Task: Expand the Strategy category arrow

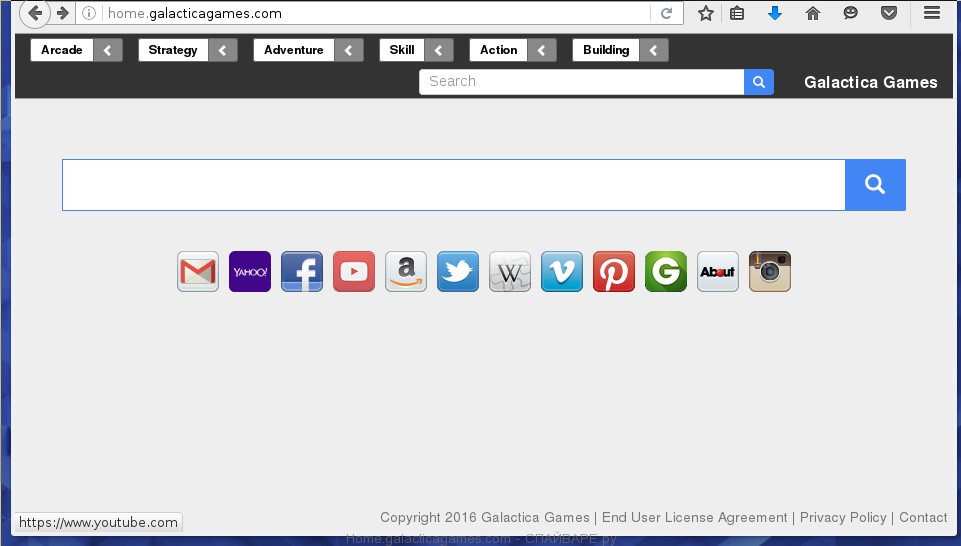Action: 223,50
